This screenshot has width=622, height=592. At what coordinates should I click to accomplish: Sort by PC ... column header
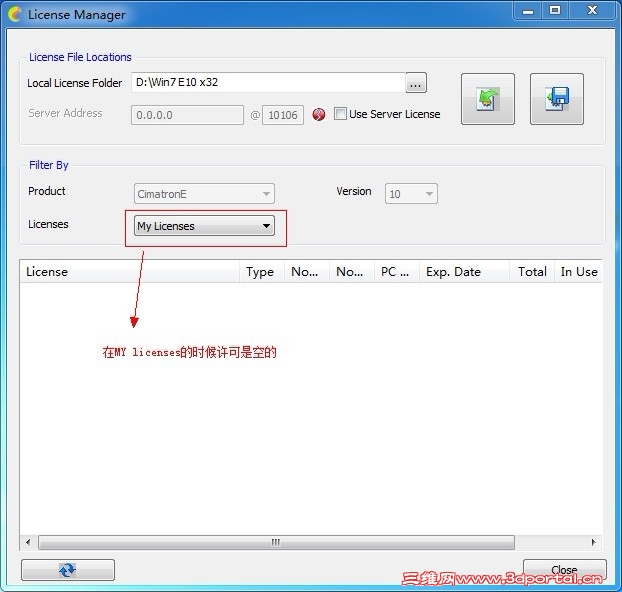tap(397, 272)
